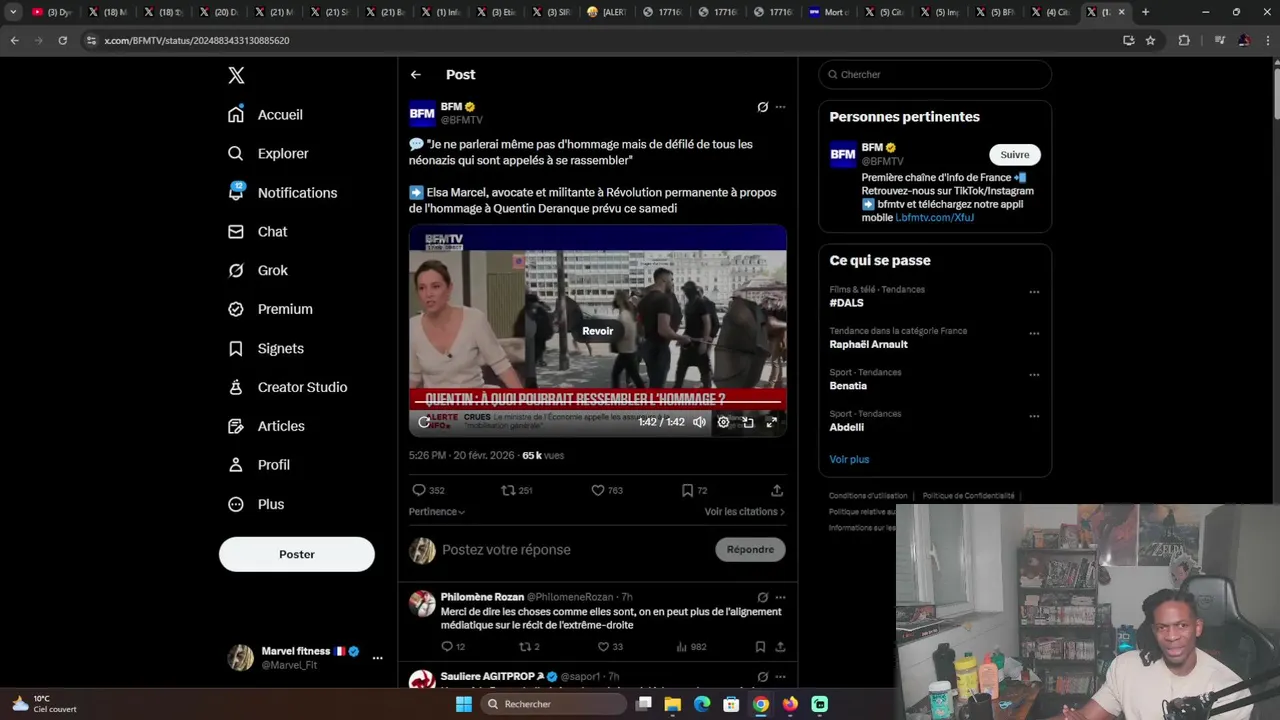More options for Benatia trend
The image size is (1280, 720).
click(x=1034, y=375)
